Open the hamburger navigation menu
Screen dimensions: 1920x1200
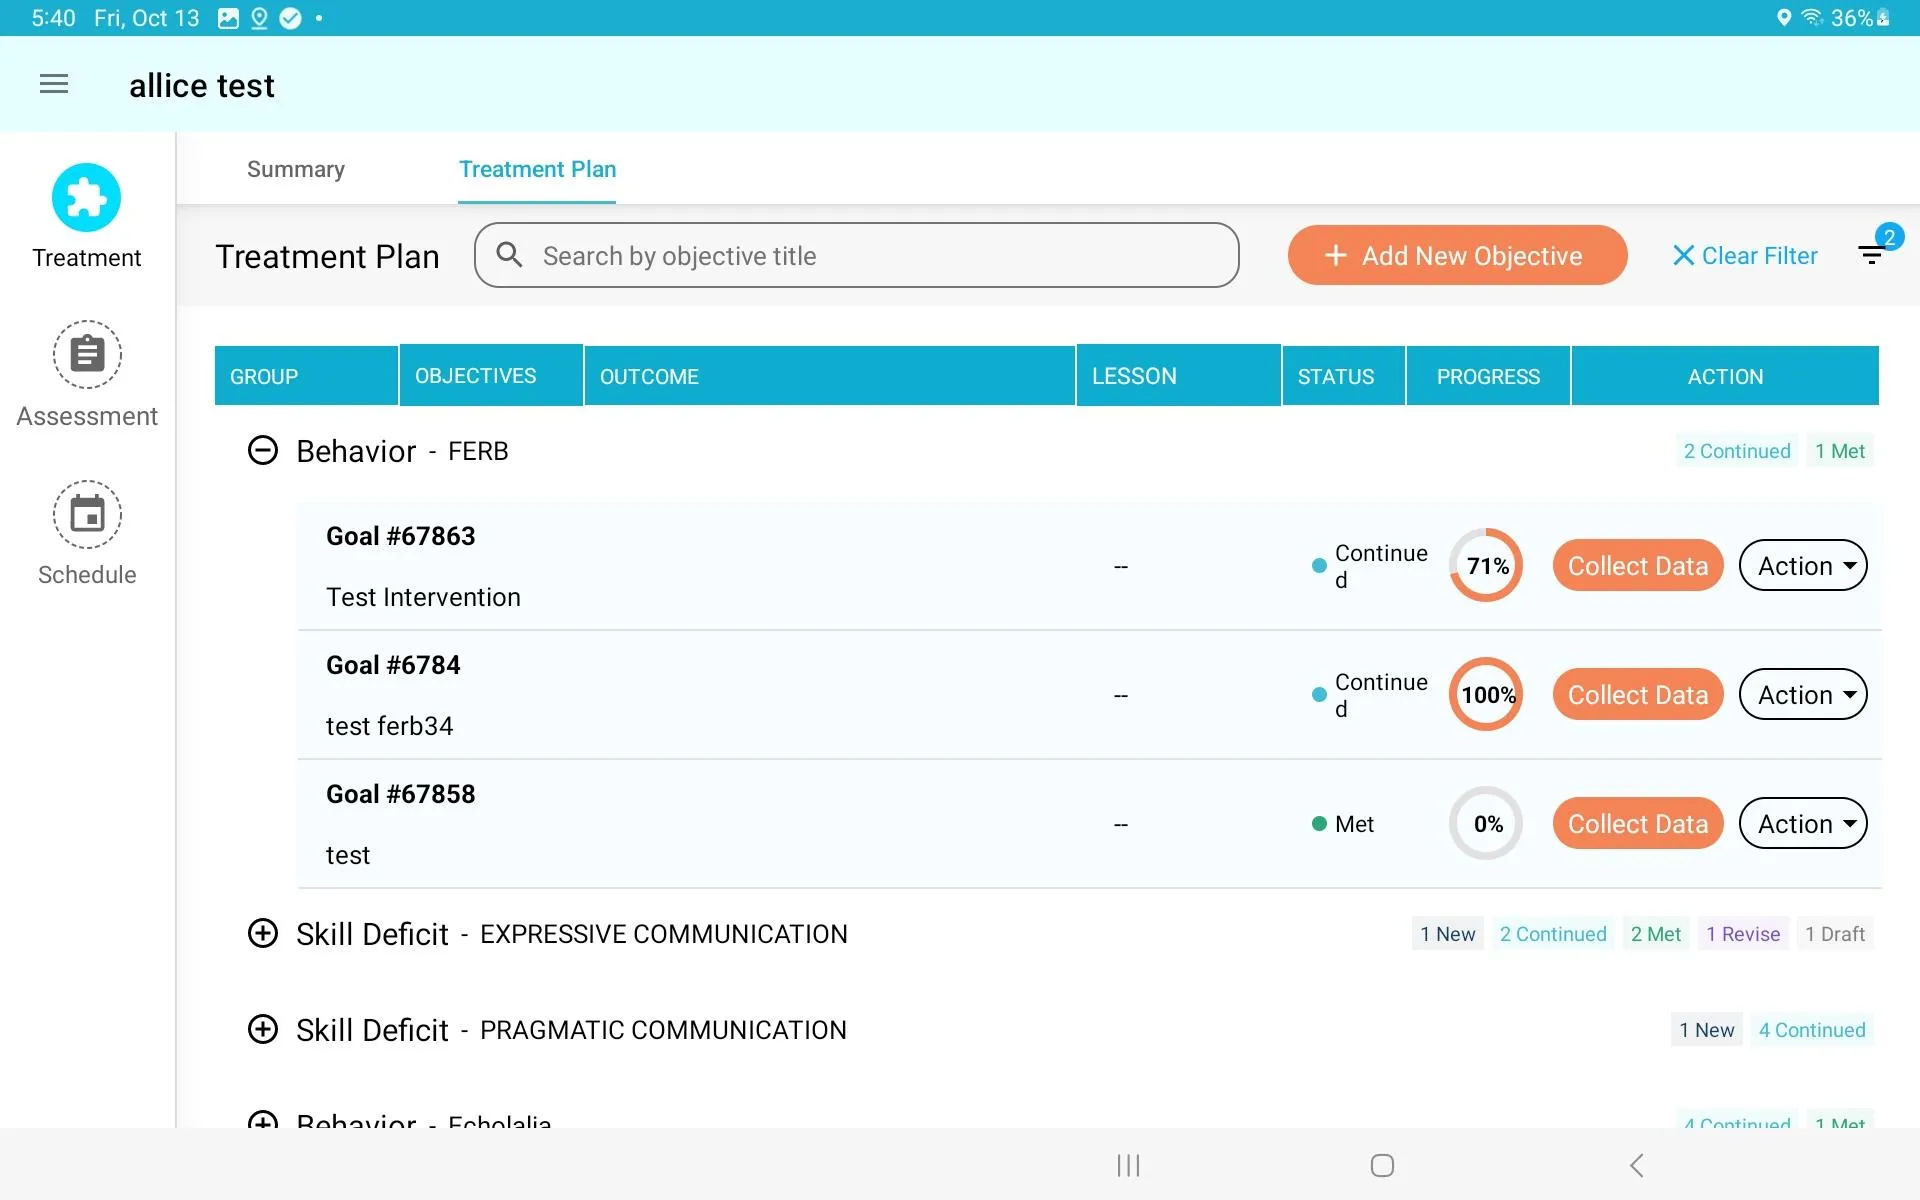54,85
